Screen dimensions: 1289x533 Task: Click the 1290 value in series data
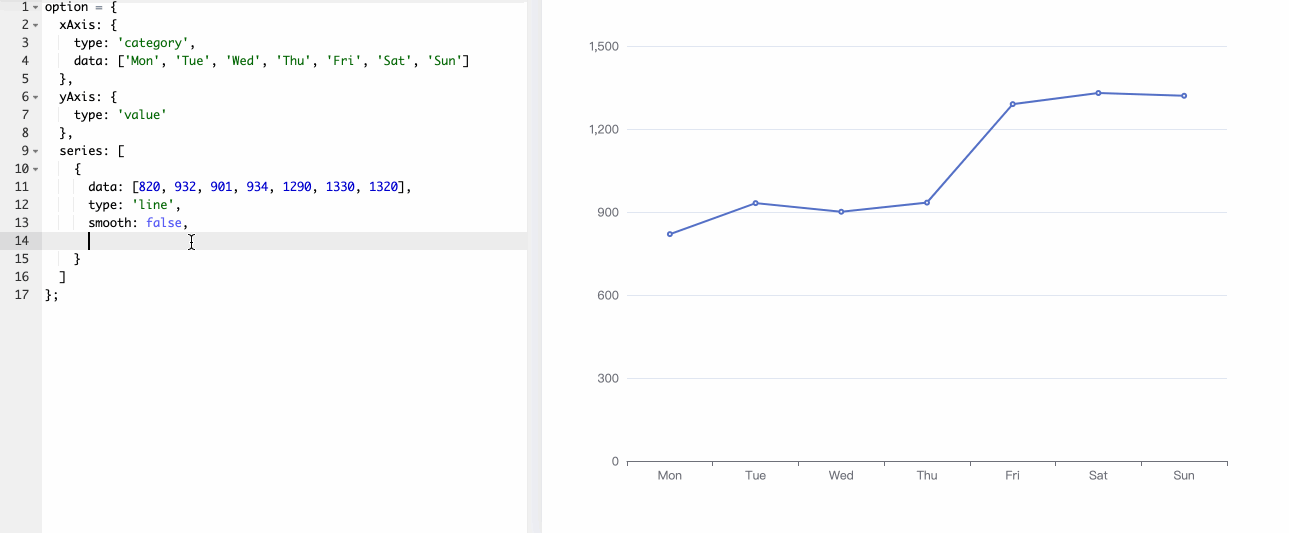(297, 187)
